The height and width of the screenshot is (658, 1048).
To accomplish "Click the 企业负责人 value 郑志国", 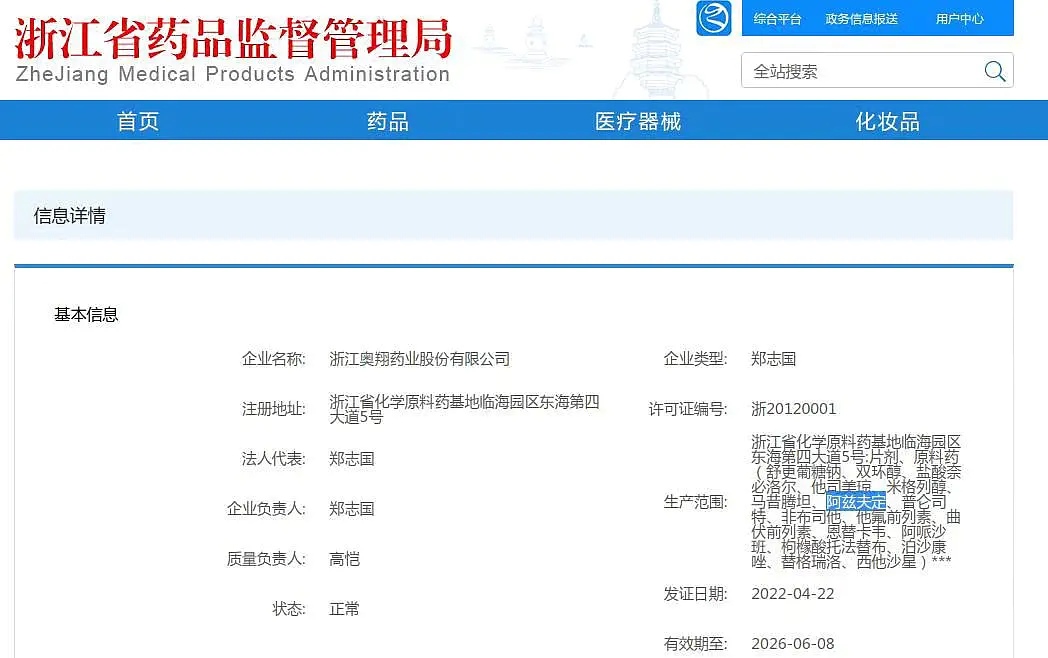I will pyautogui.click(x=352, y=509).
